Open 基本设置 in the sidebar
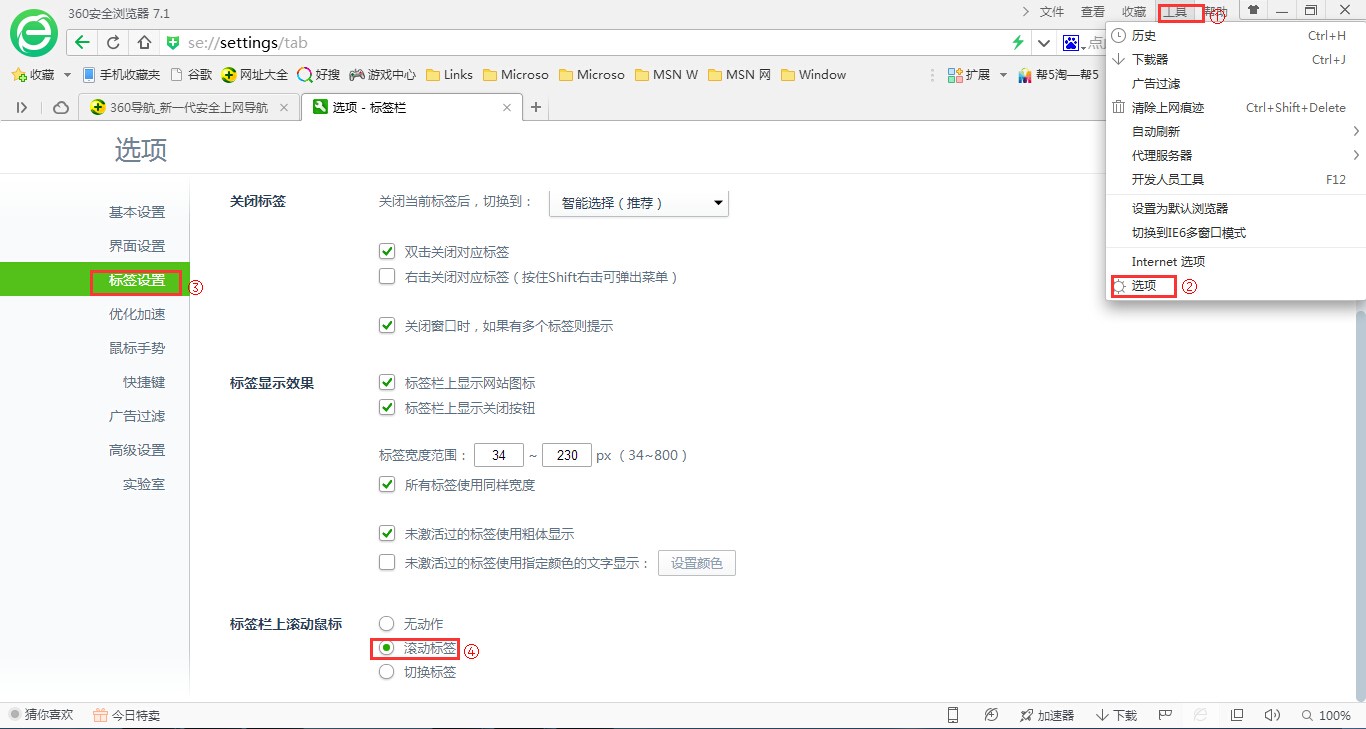 coord(137,212)
